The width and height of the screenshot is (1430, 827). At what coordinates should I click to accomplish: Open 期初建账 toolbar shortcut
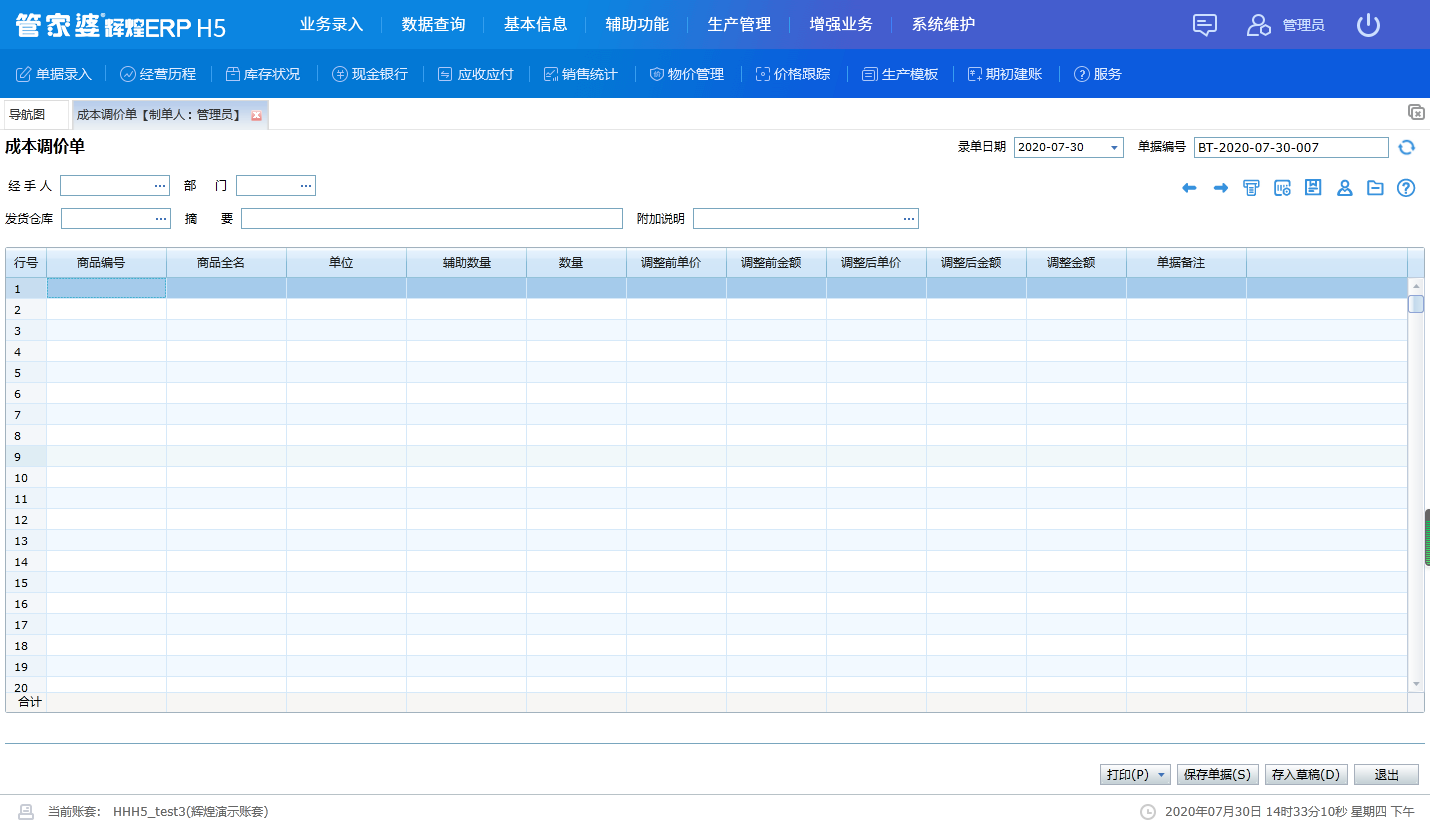[x=1004, y=74]
